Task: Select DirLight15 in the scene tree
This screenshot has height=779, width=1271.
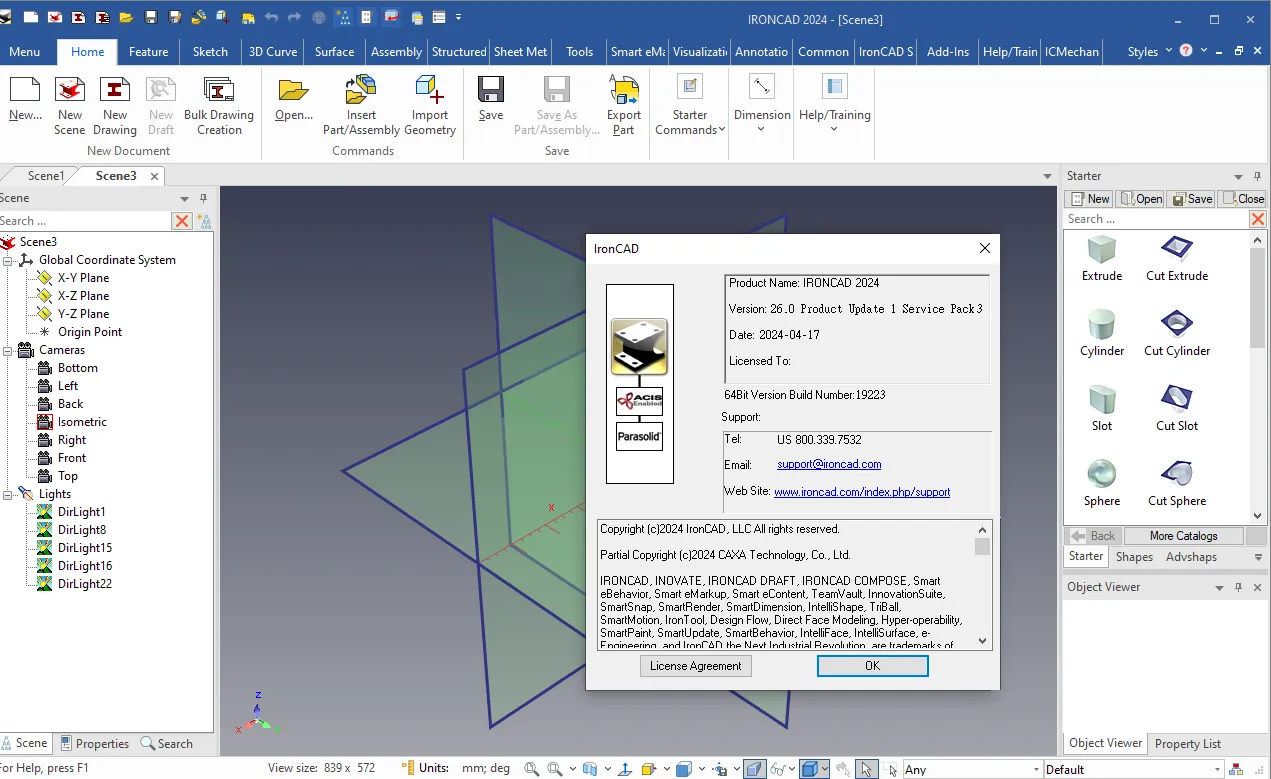Action: pos(85,548)
